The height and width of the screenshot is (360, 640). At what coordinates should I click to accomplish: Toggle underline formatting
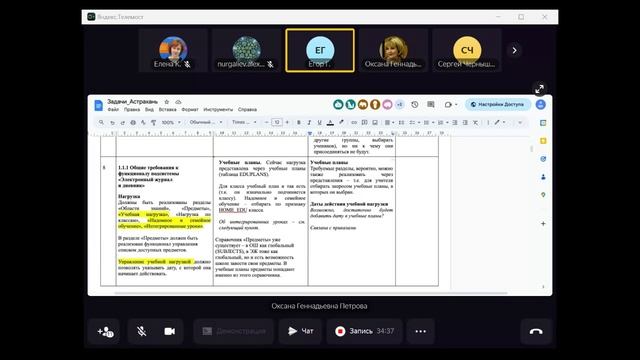[x=319, y=122]
